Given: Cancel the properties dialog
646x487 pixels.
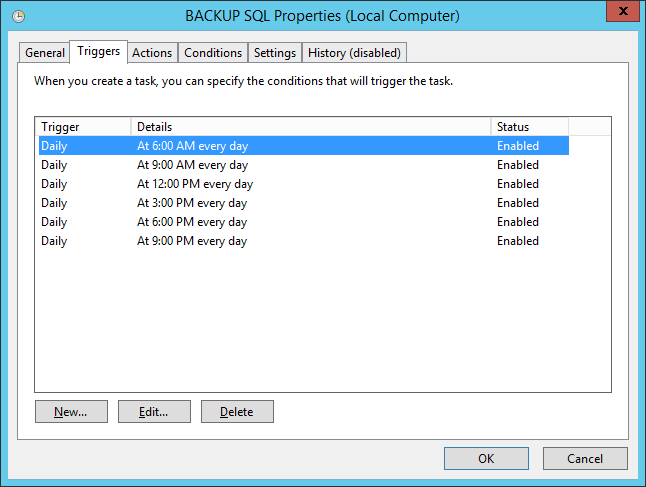Looking at the screenshot, I should click(x=585, y=459).
